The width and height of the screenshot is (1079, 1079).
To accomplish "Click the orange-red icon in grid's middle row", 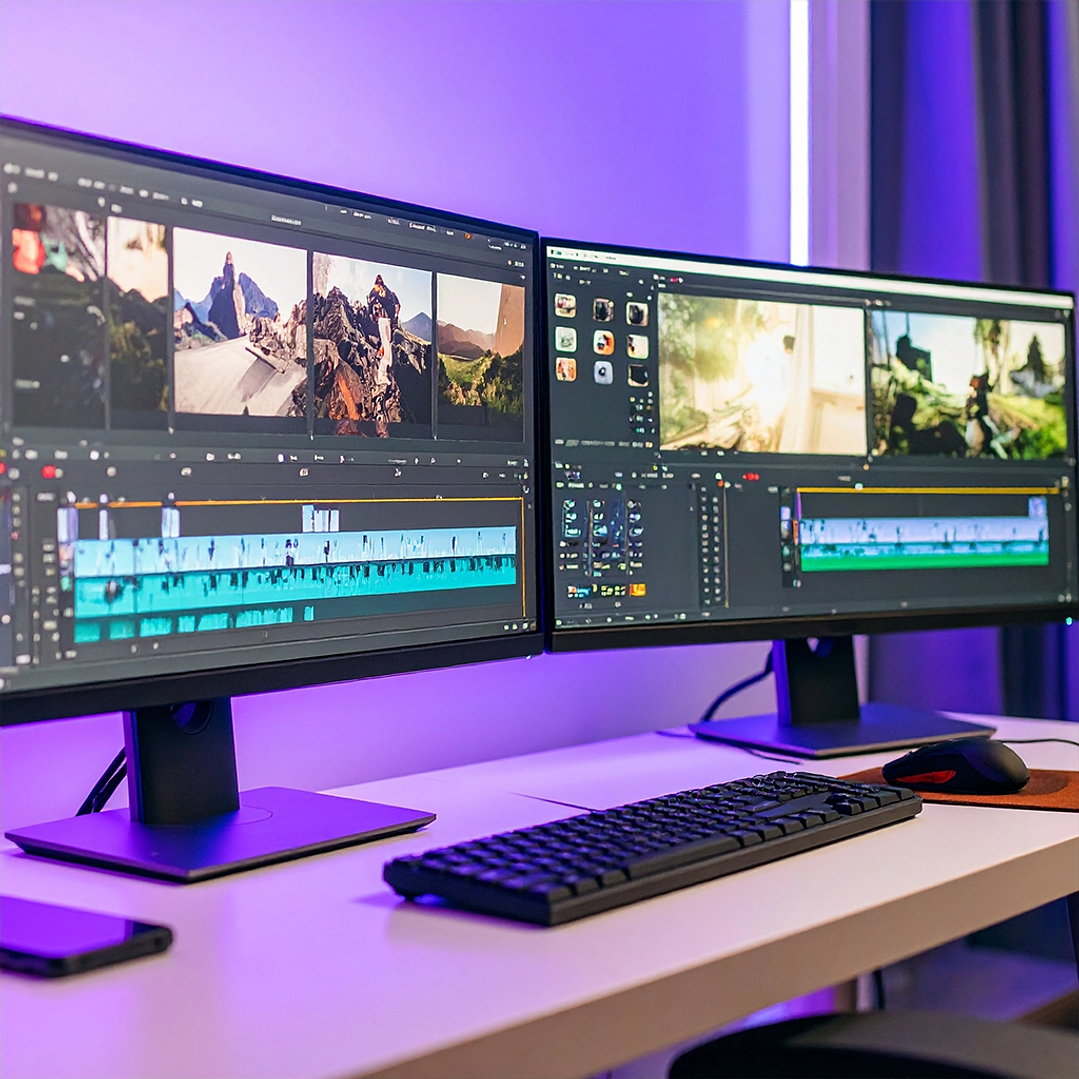I will point(603,342).
